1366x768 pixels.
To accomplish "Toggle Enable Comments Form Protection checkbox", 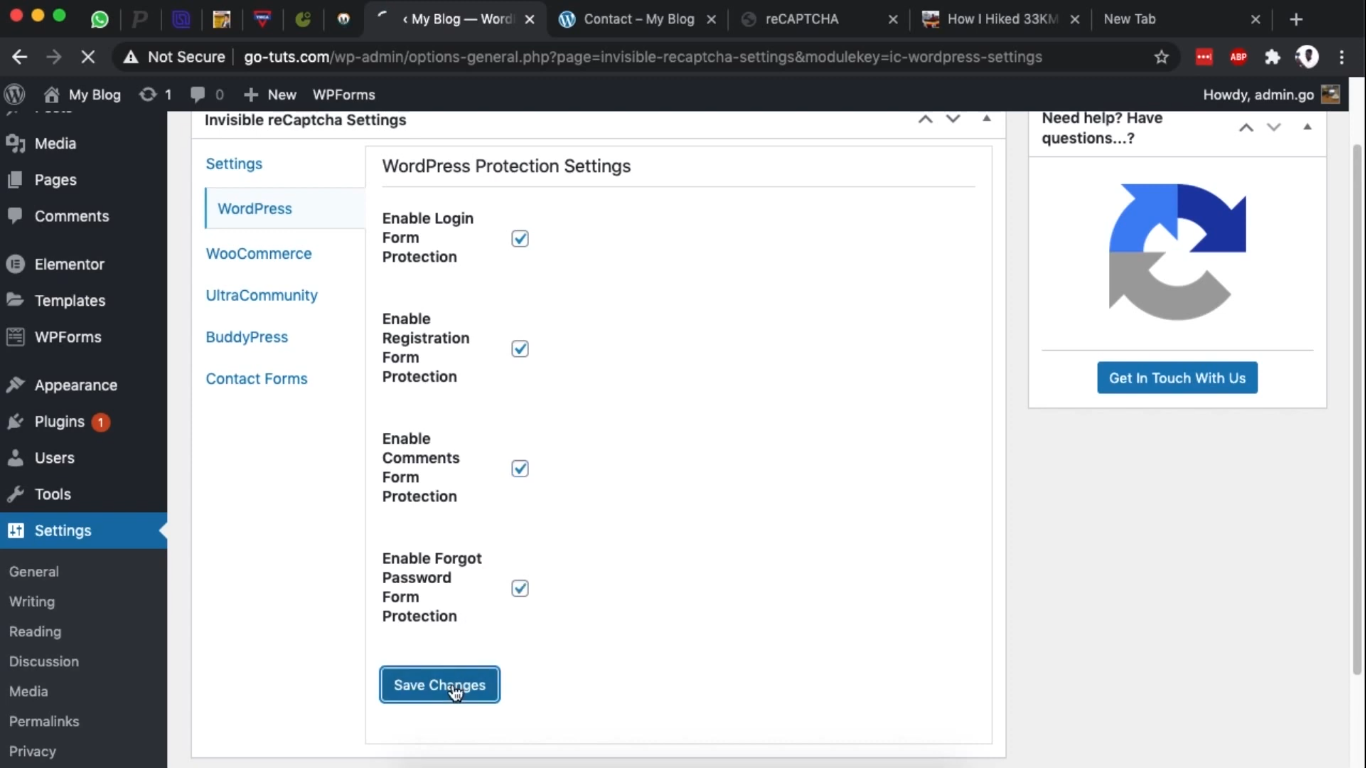I will coord(520,468).
